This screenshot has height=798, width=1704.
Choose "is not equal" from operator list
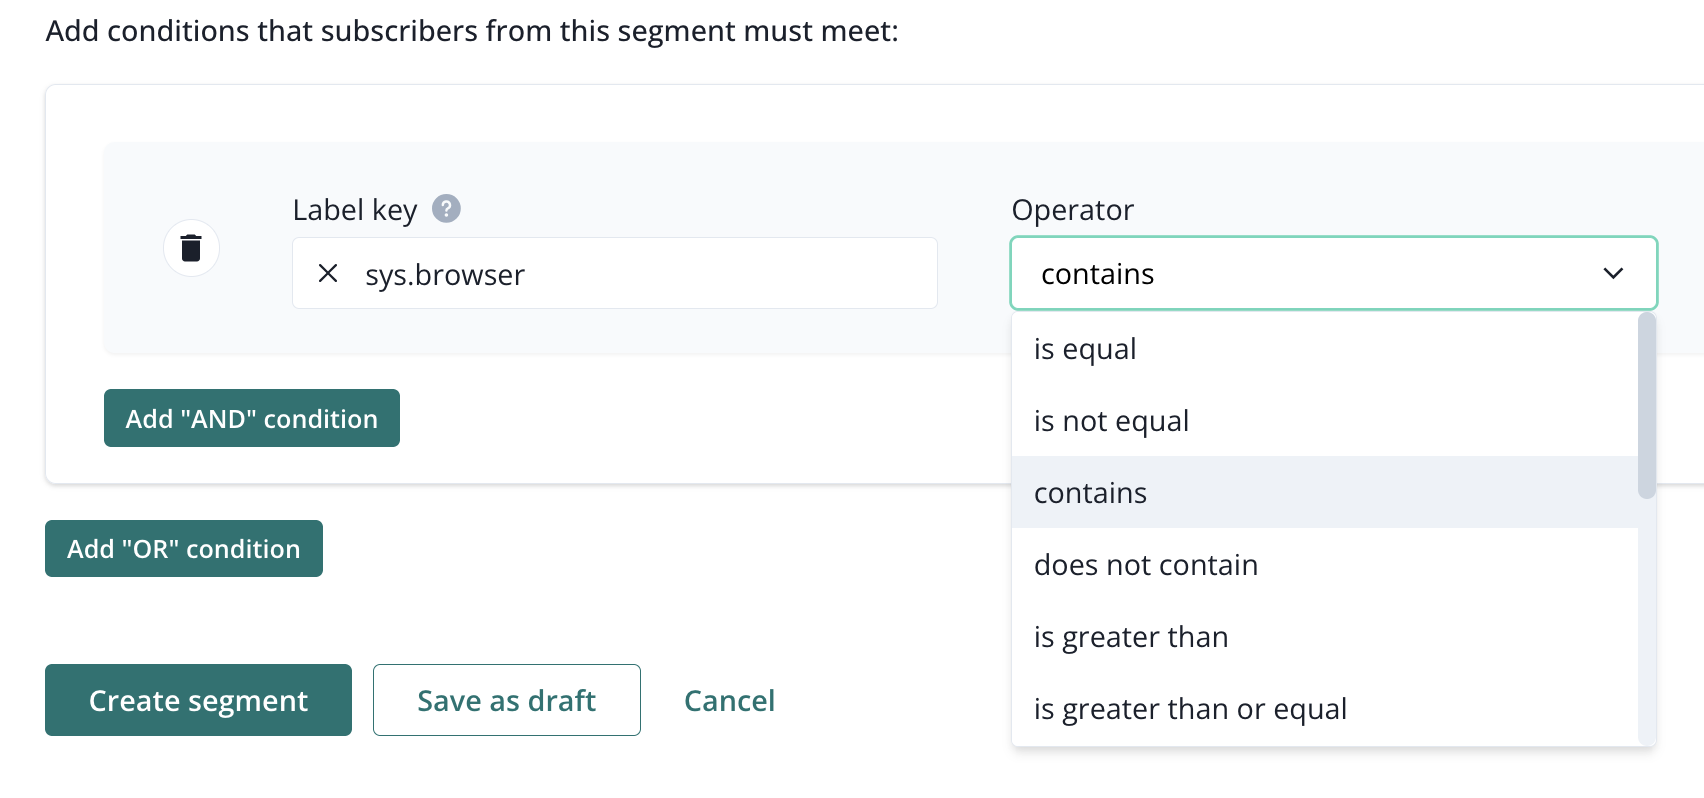pos(1111,421)
